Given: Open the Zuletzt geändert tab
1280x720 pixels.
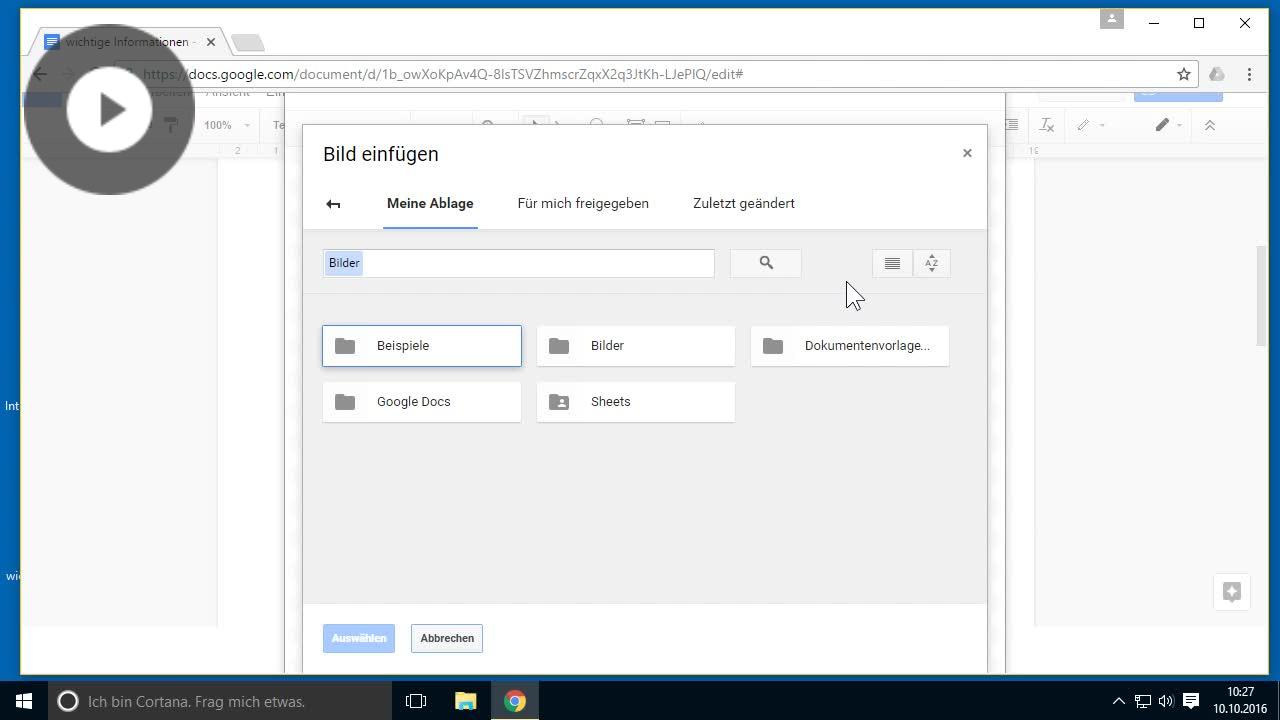Looking at the screenshot, I should click(x=743, y=203).
